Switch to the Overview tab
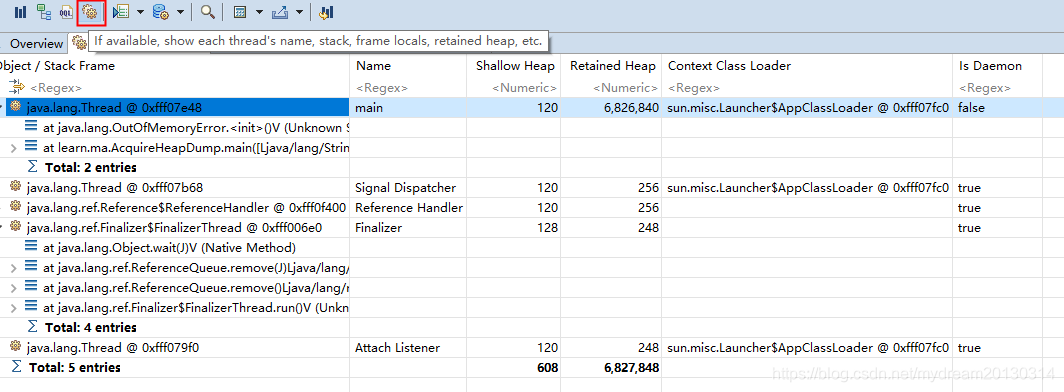 click(x=36, y=43)
